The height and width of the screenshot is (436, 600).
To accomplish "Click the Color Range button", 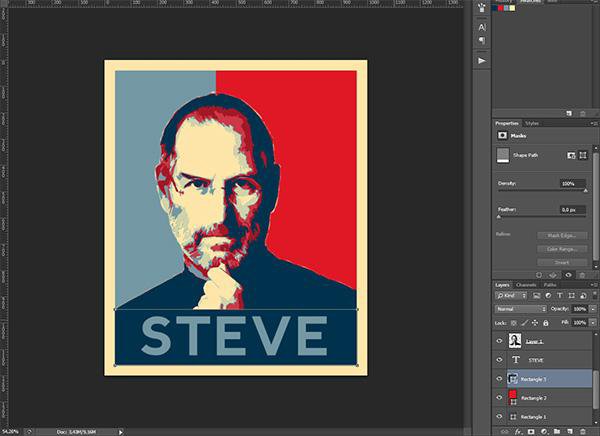I will (x=560, y=248).
